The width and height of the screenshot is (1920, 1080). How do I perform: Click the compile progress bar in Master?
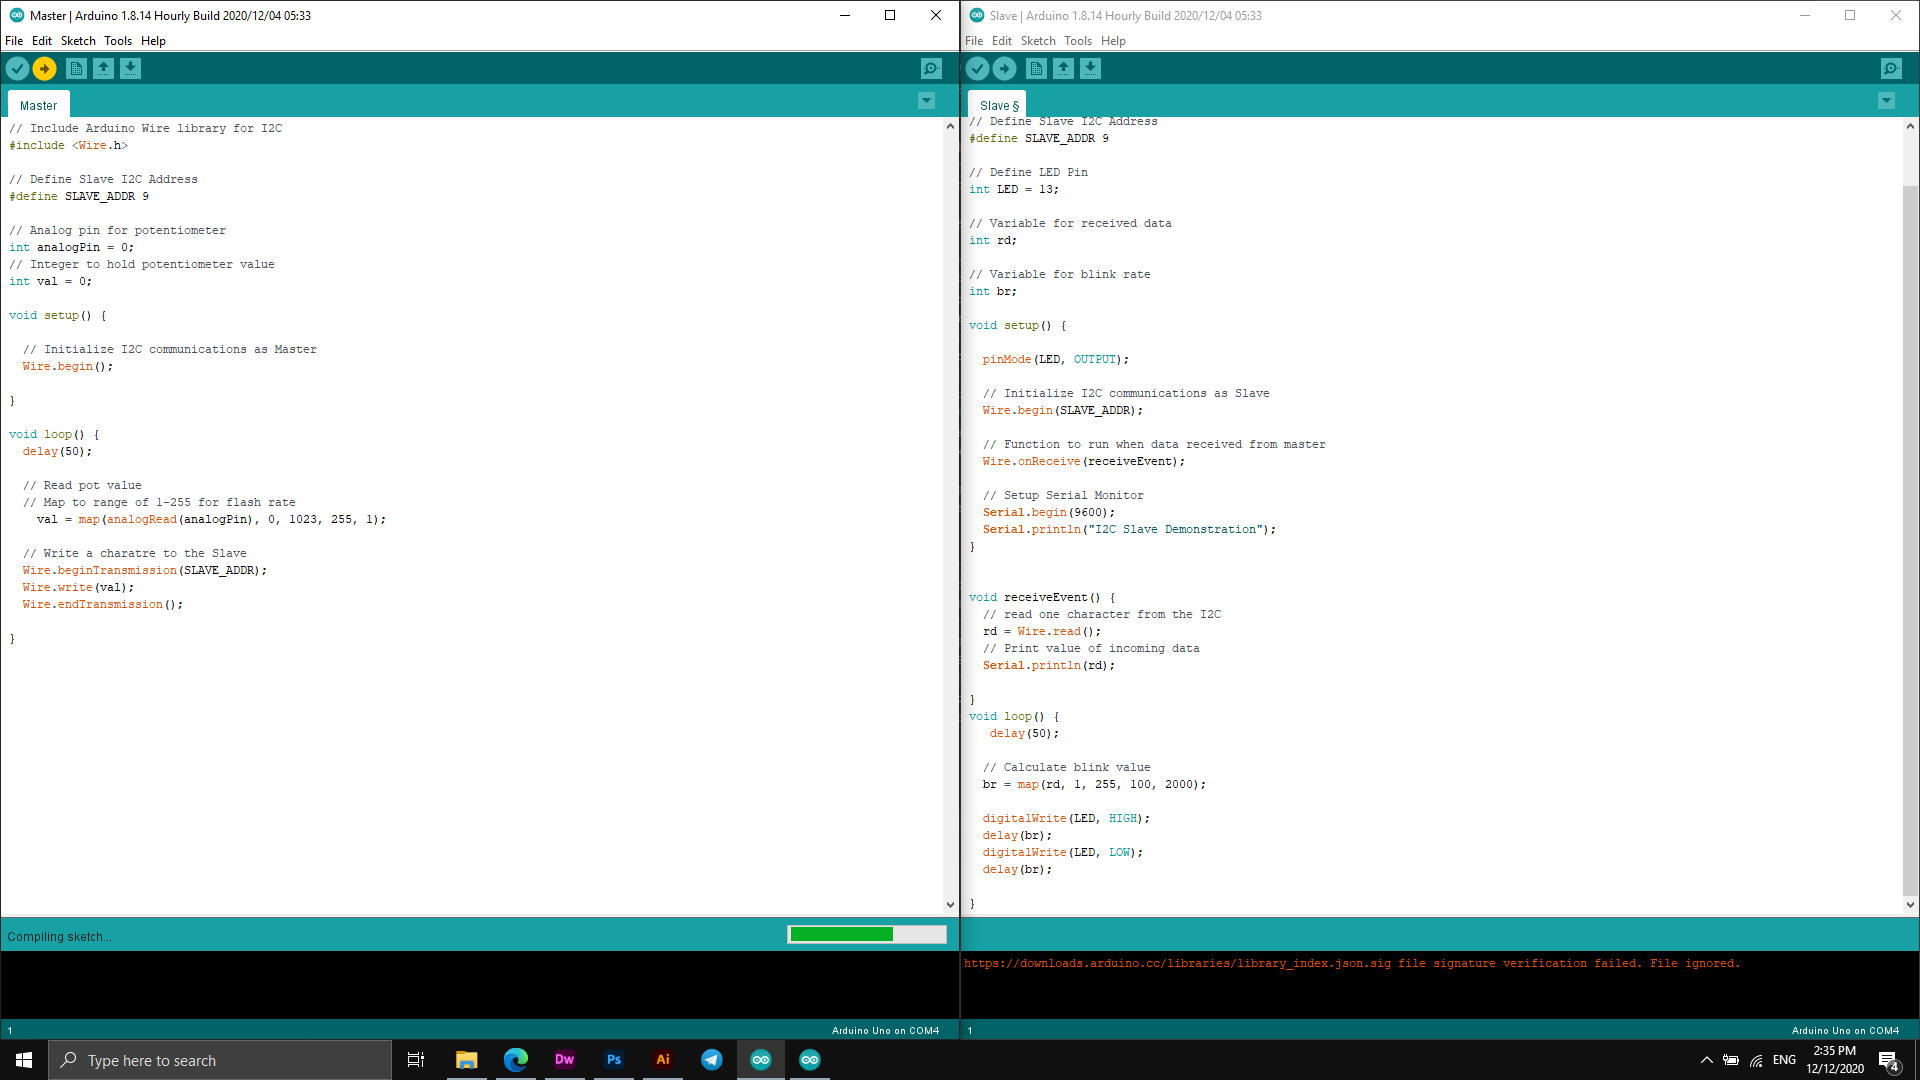866,934
